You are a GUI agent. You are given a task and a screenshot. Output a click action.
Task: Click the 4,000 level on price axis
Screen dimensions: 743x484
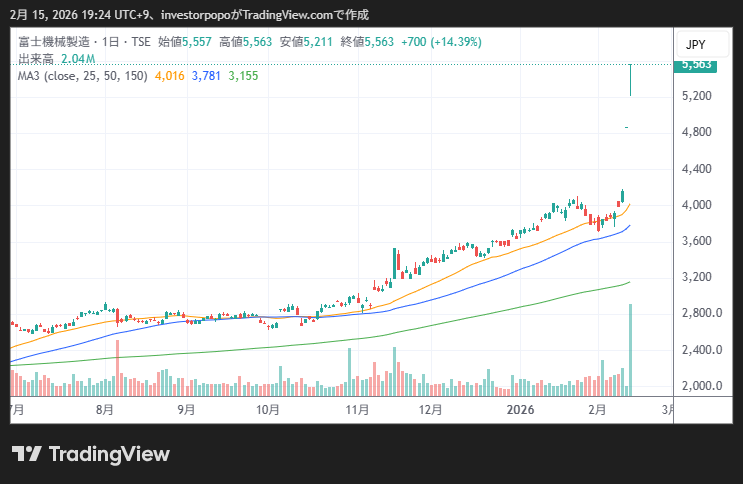click(695, 205)
